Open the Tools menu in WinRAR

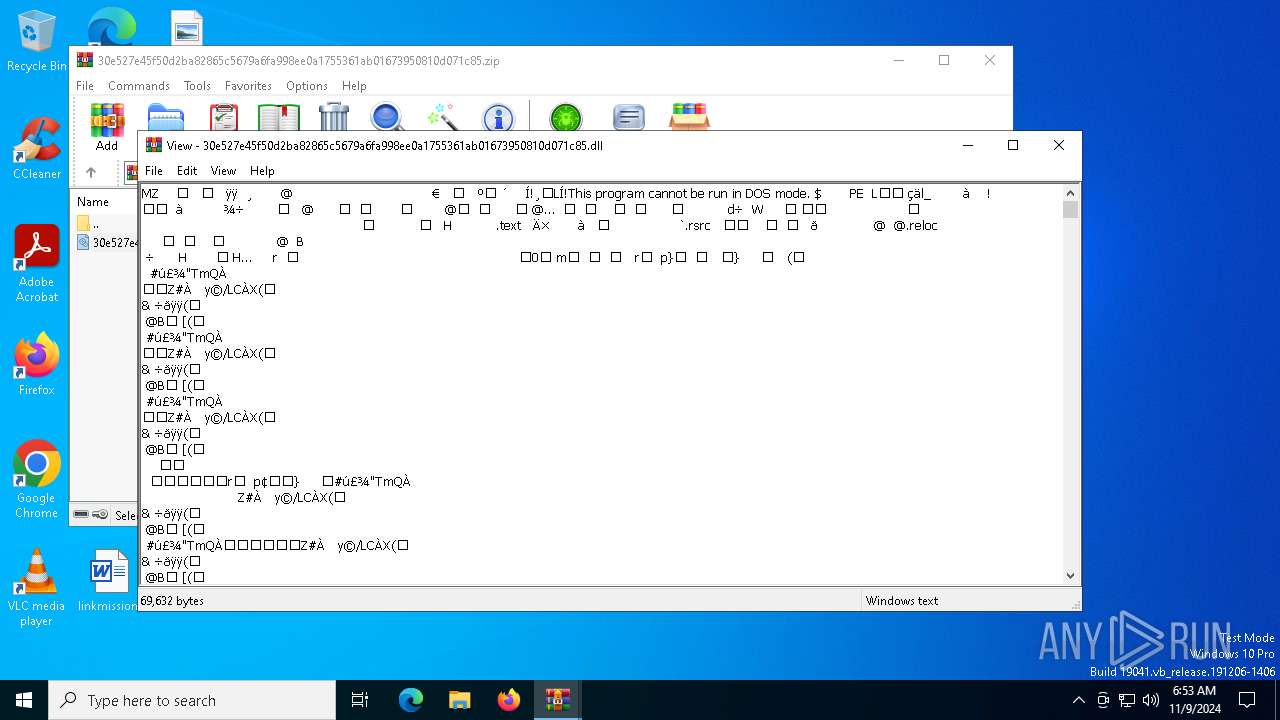[x=197, y=86]
